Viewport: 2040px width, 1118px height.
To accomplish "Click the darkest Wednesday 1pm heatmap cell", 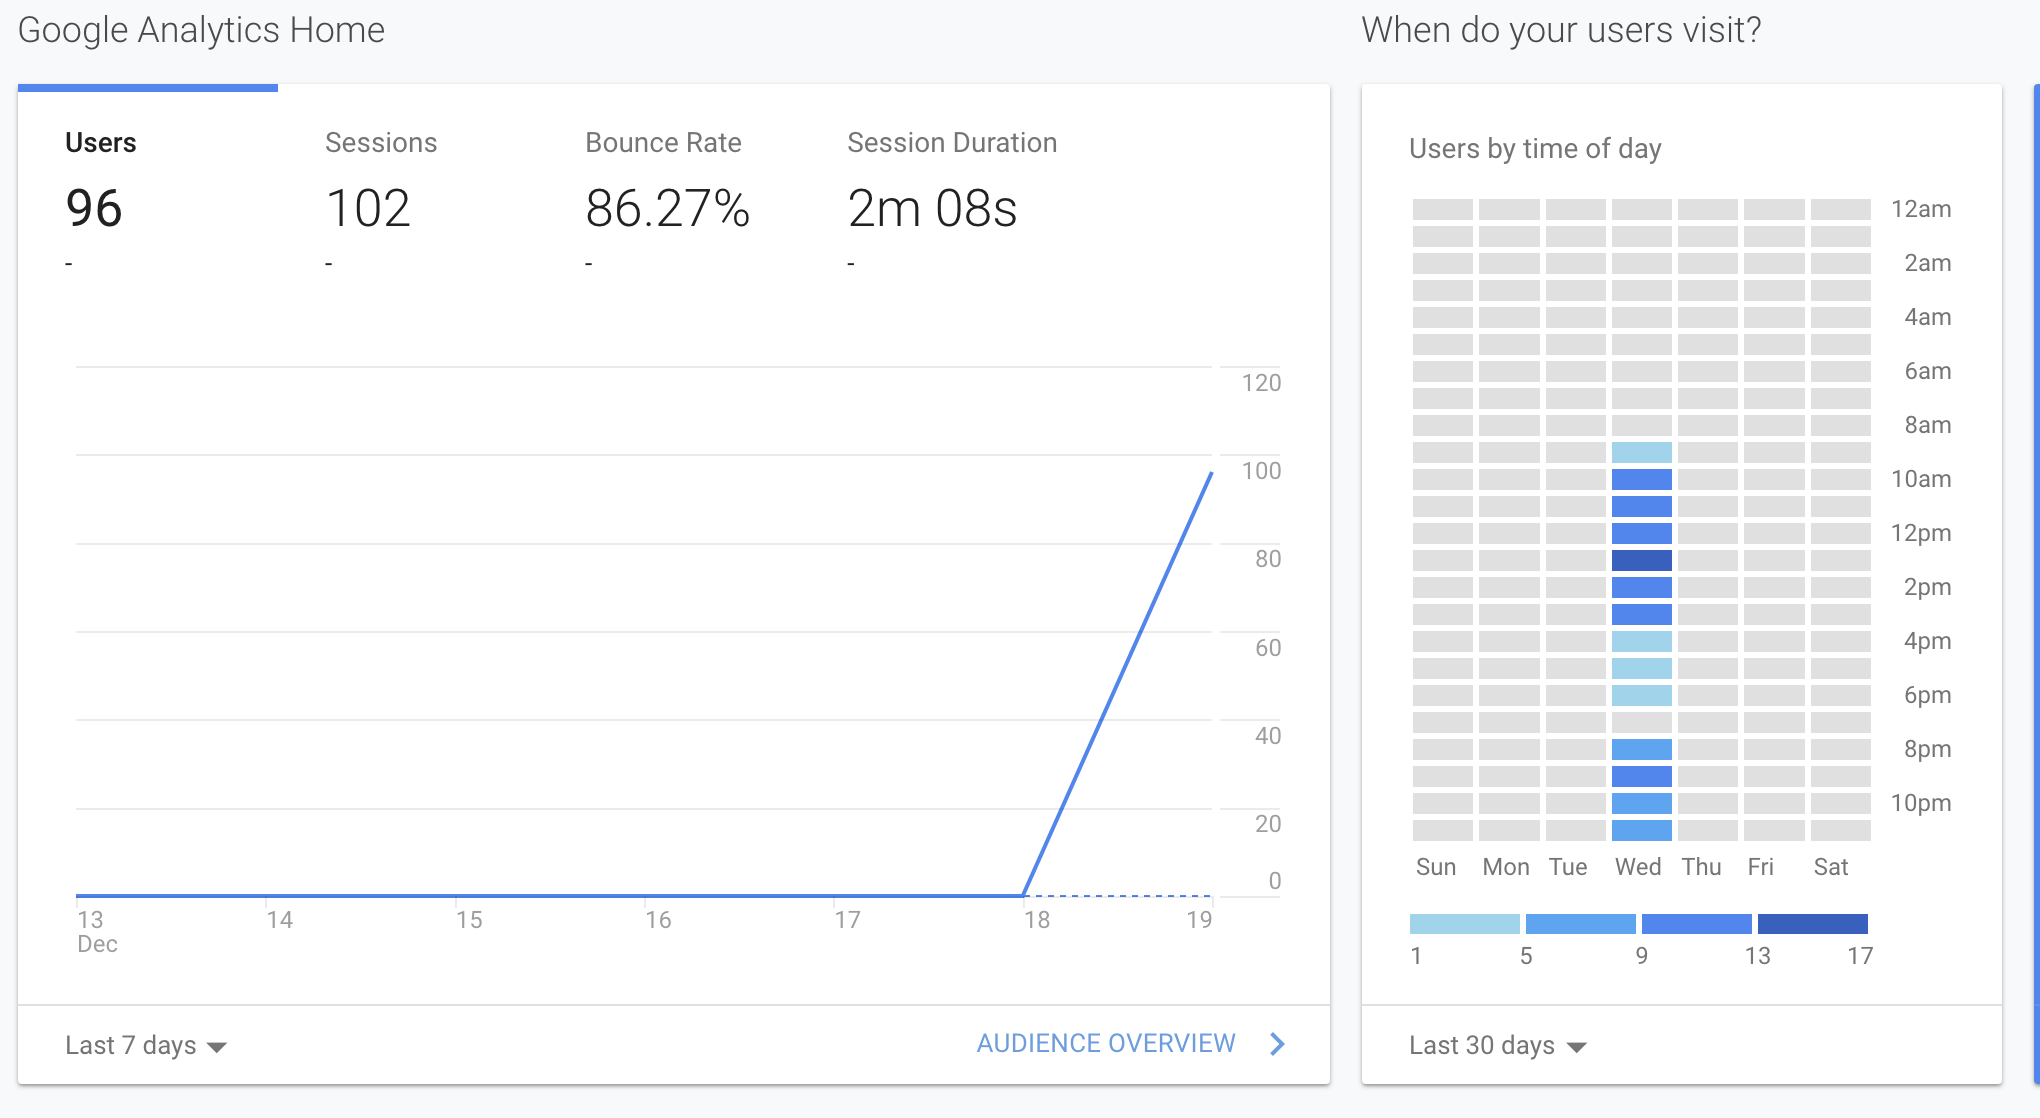I will 1642,560.
